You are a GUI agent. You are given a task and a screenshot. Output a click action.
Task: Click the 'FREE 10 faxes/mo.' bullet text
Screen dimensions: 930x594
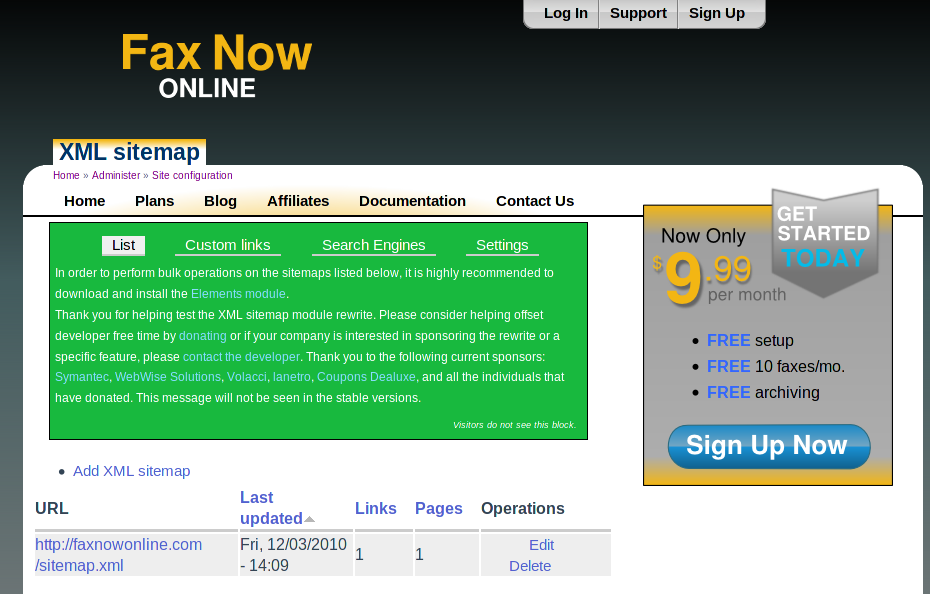(776, 367)
